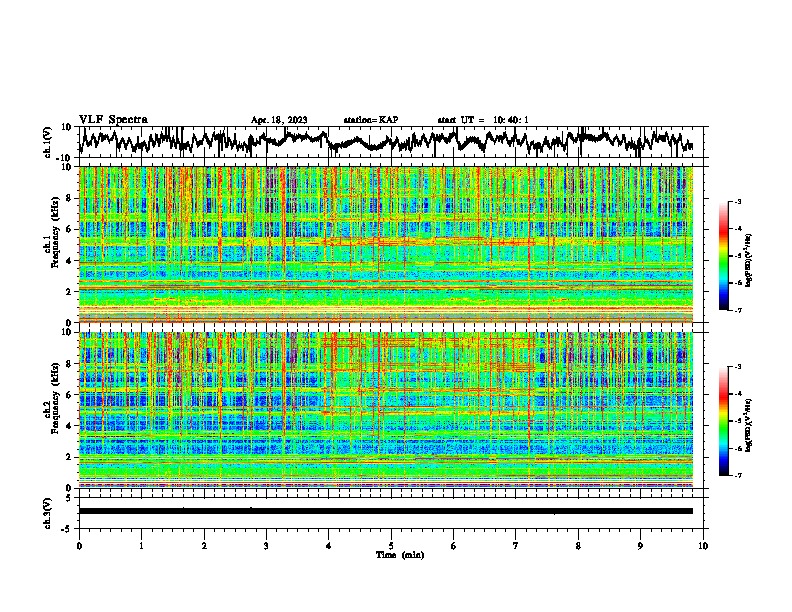Click the "Time (min)" axis label
The width and height of the screenshot is (792, 612).
coord(400,555)
